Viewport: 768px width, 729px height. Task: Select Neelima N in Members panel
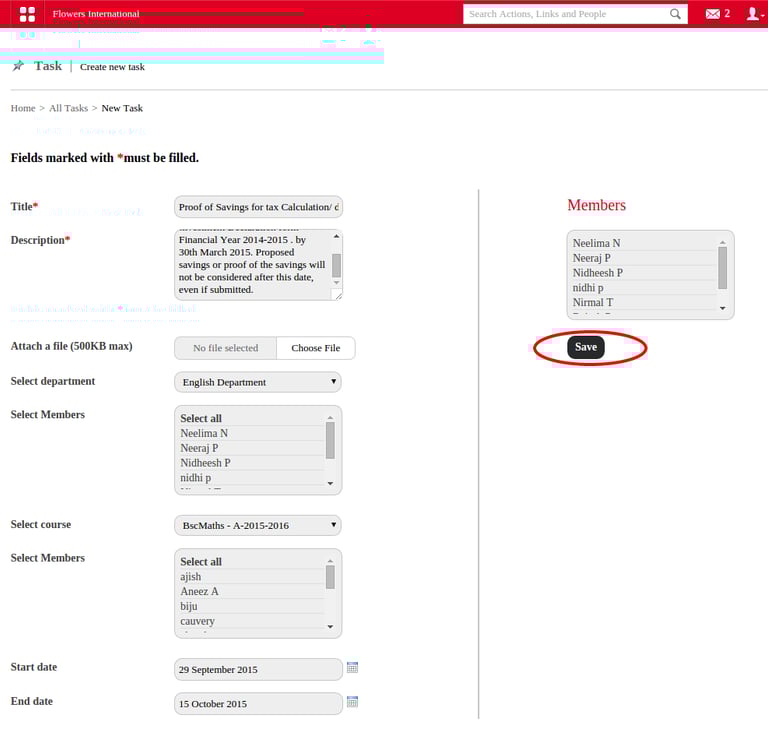(x=644, y=243)
